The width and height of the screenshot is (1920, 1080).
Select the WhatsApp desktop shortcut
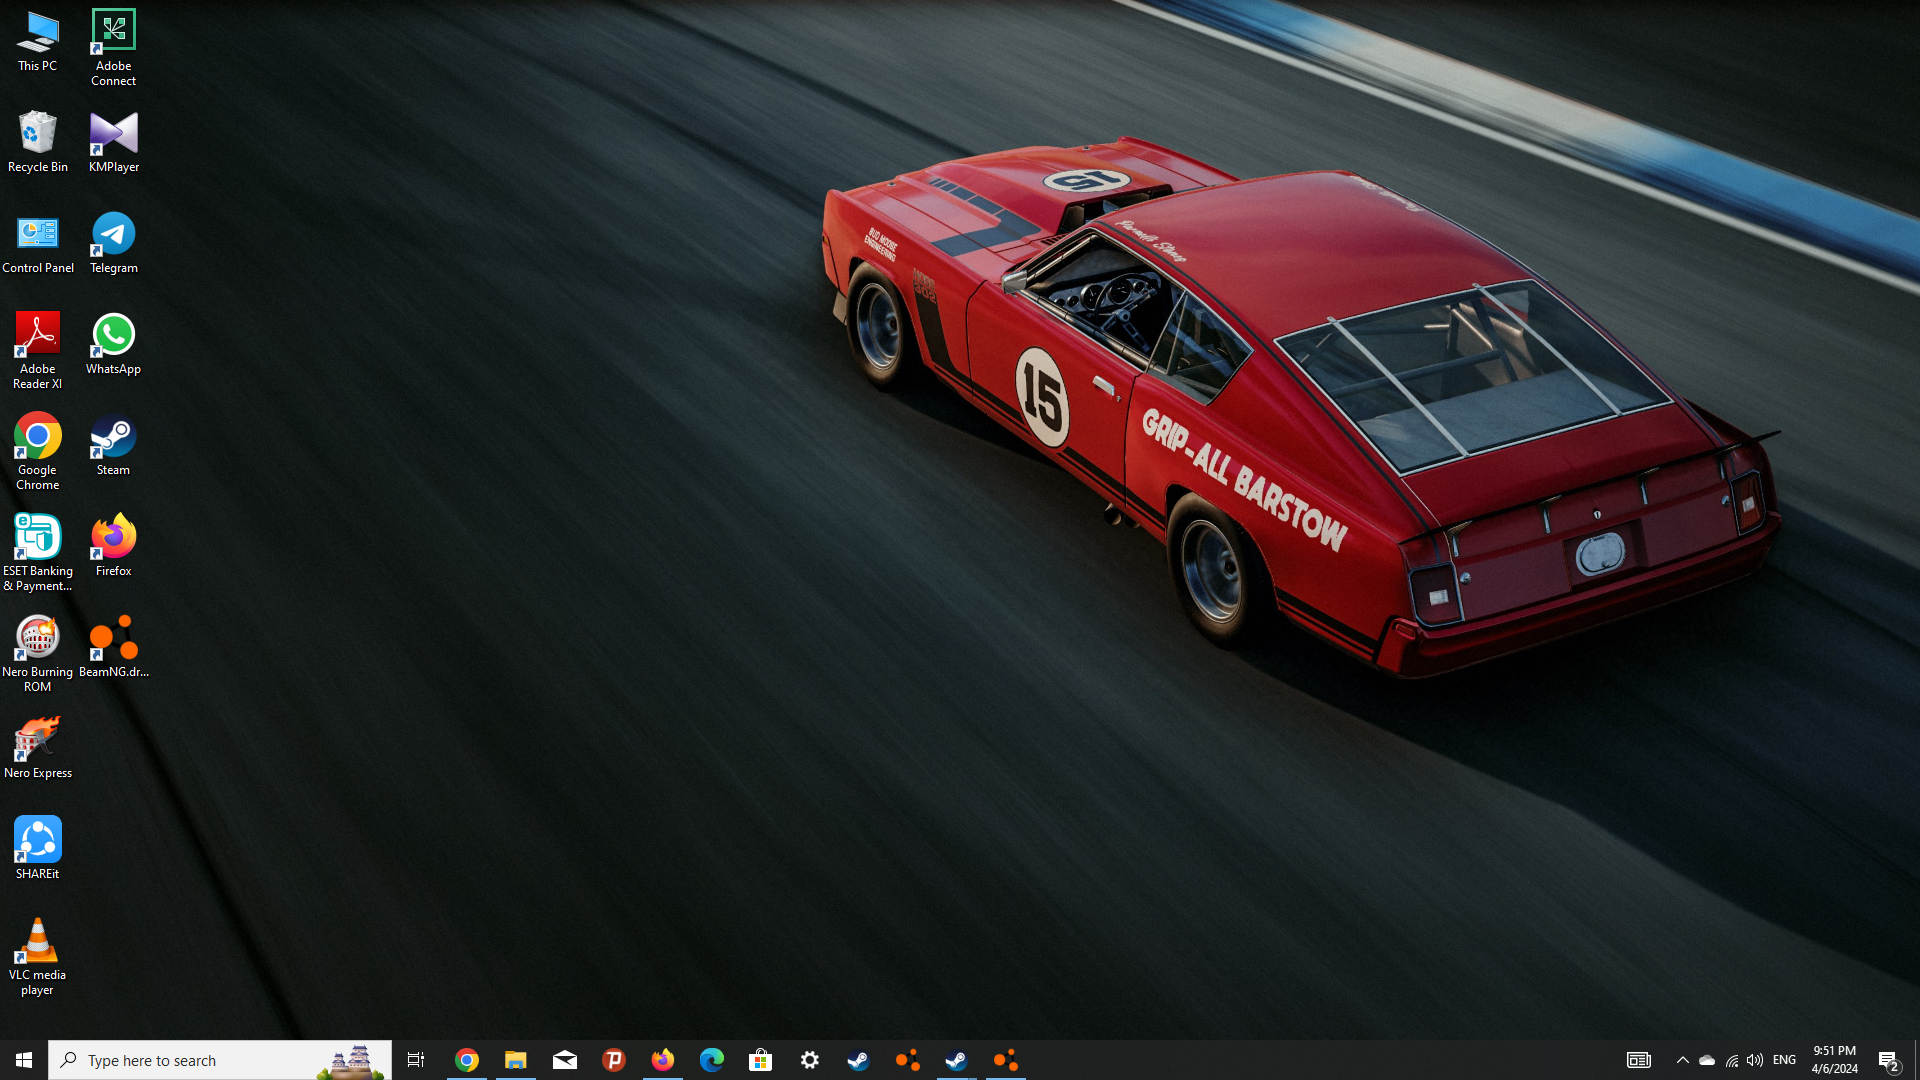click(113, 344)
